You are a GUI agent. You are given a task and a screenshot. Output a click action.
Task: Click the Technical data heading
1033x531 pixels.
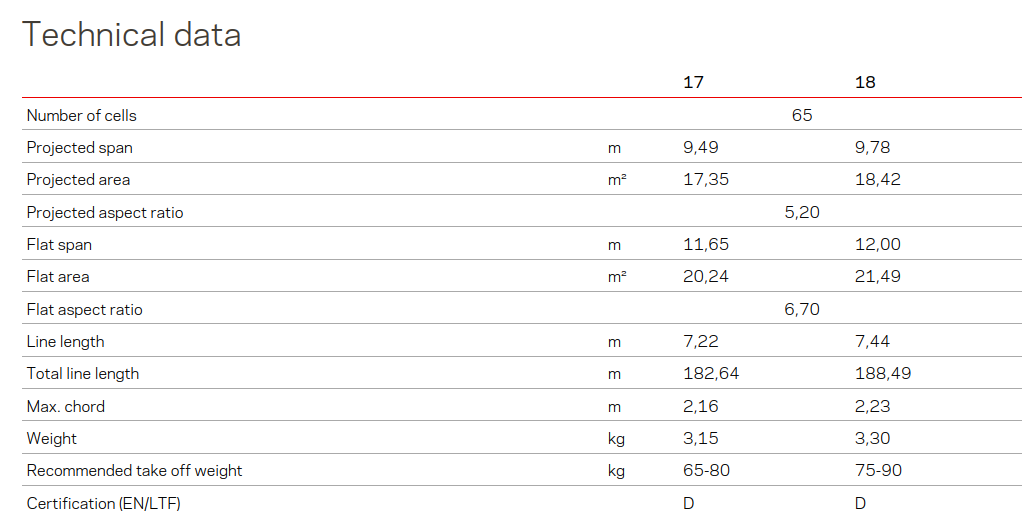(x=132, y=35)
